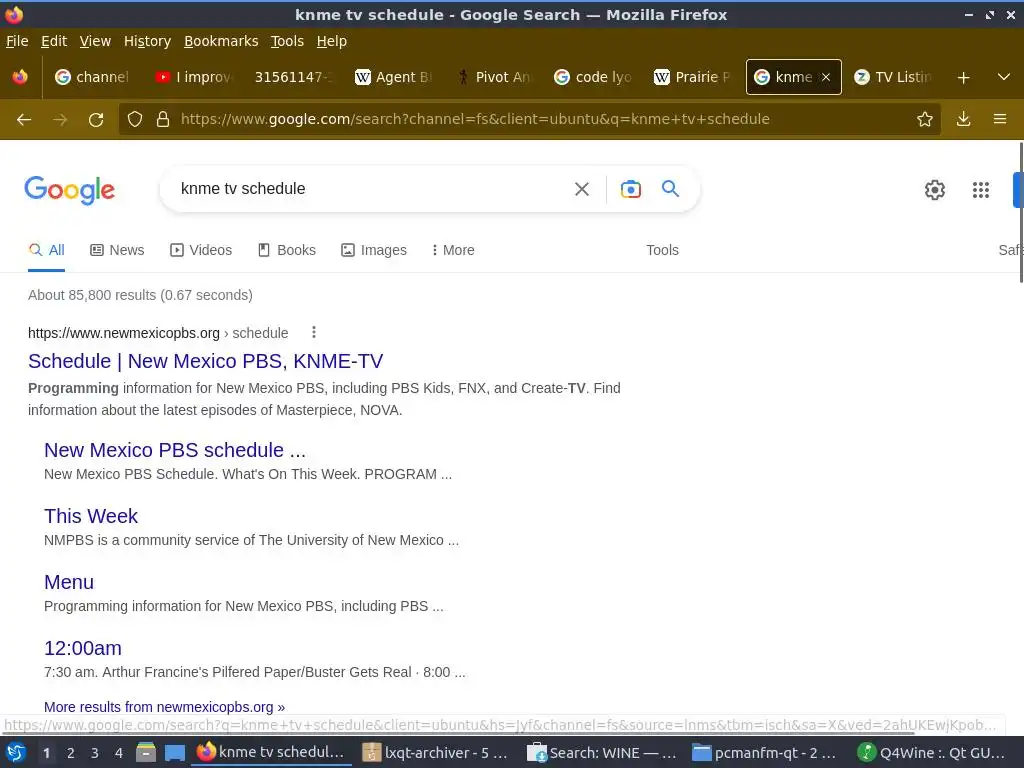This screenshot has width=1024, height=768.
Task: Open the Bookmarks menu
Action: pyautogui.click(x=221, y=41)
